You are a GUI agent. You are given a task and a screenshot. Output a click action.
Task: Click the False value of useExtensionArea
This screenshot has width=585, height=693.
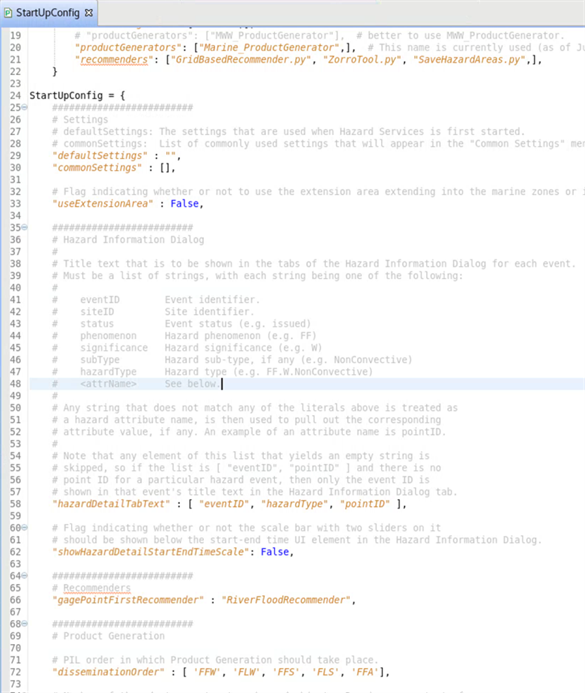[x=184, y=204]
